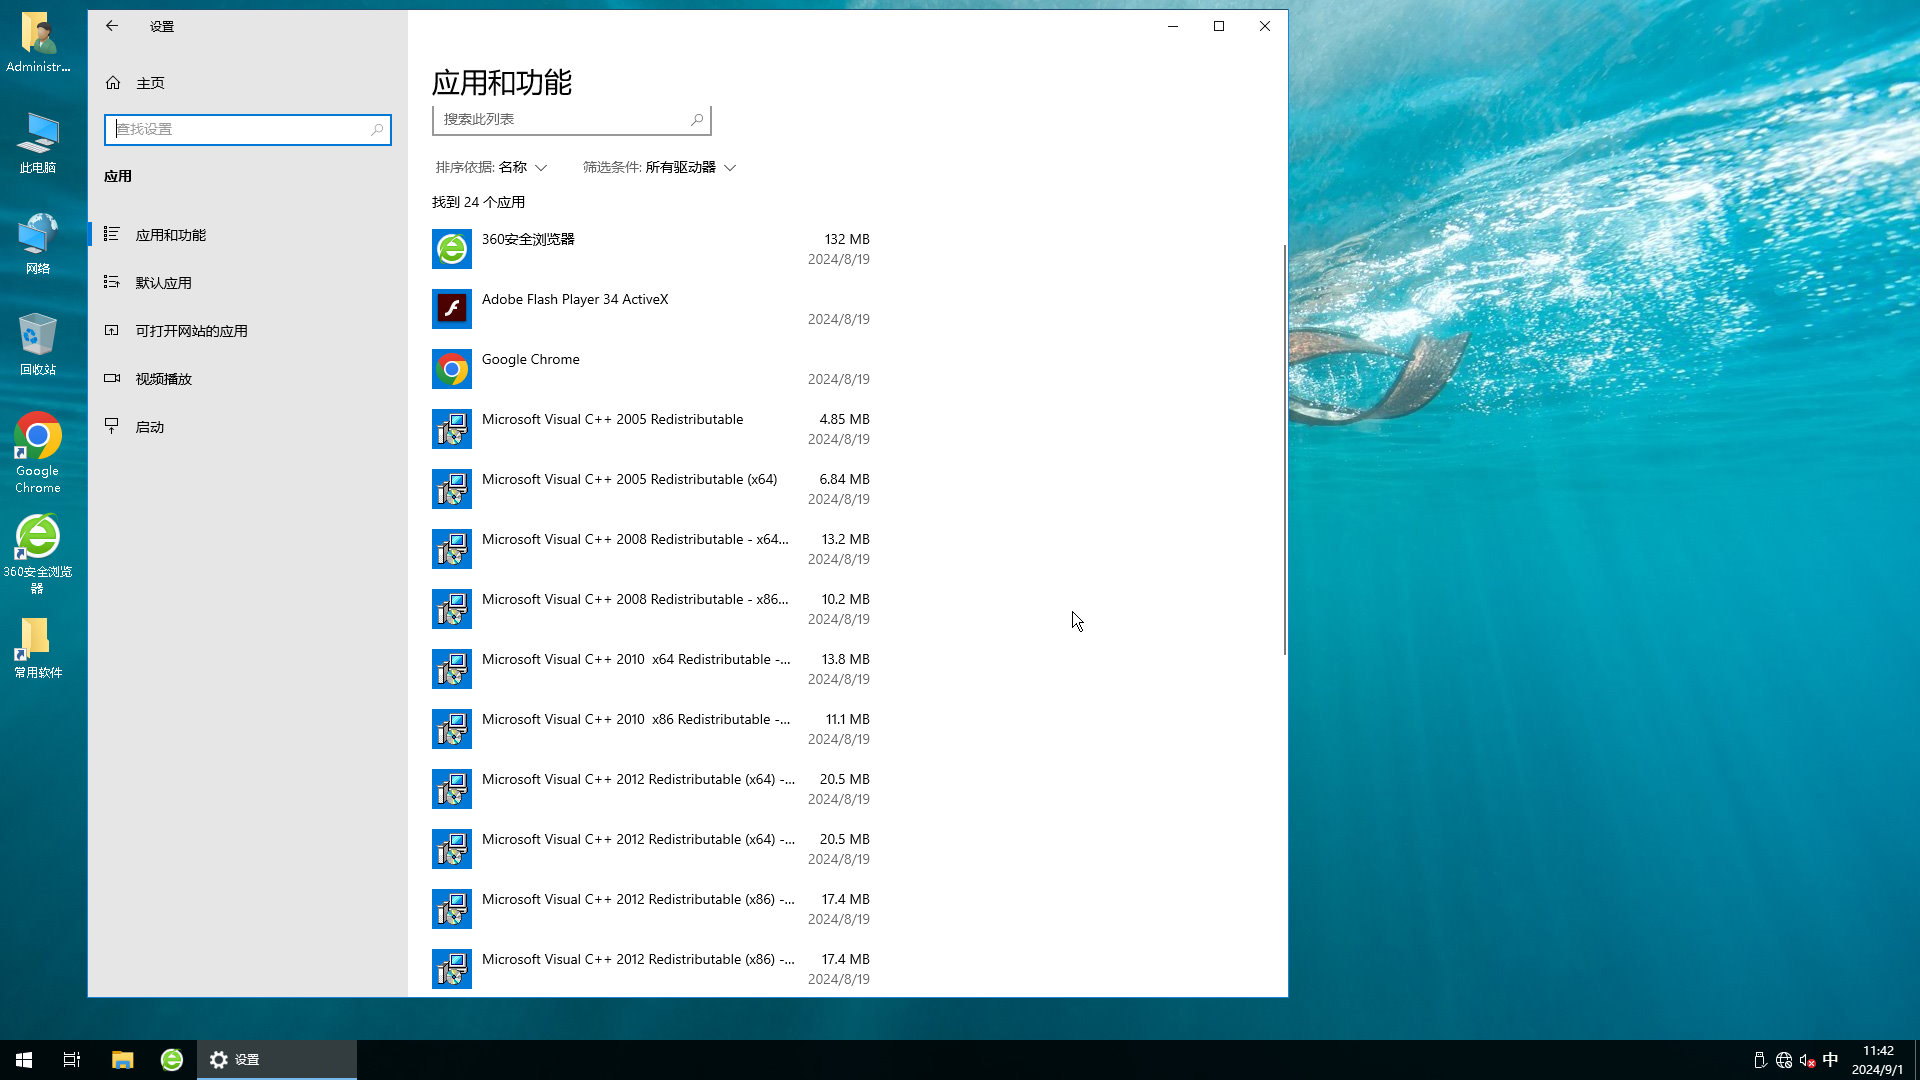This screenshot has width=1920, height=1080.
Task: Click the app list vertical scrollbar
Action: pos(1285,450)
